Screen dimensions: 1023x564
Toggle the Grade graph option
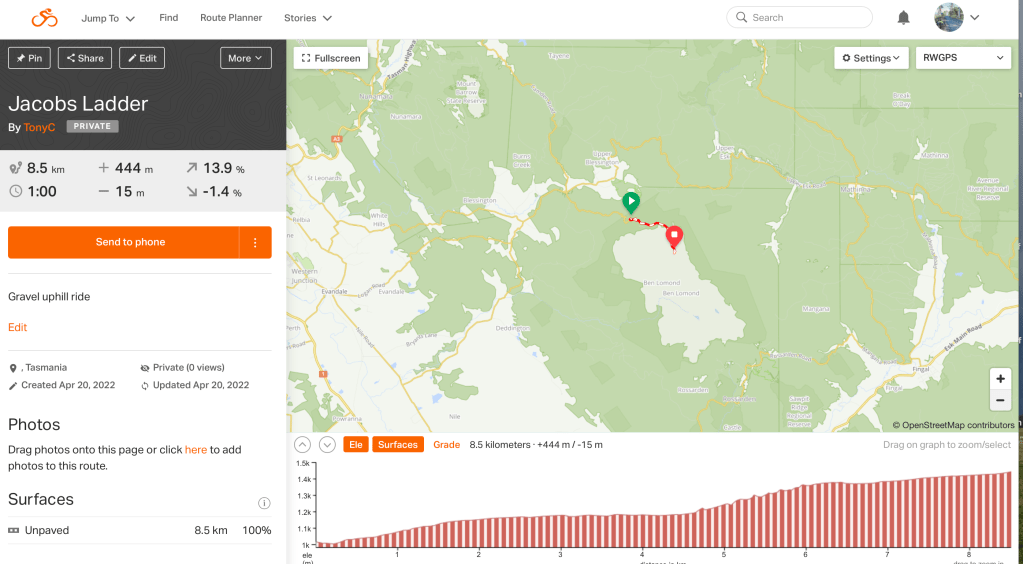[446, 445]
